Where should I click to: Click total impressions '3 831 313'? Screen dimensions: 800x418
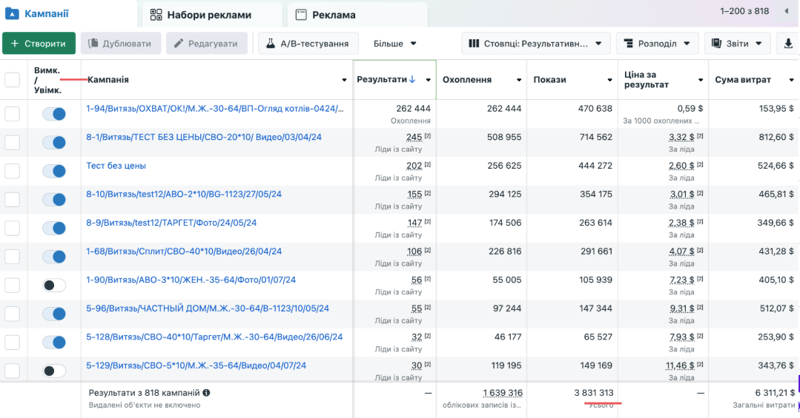pyautogui.click(x=594, y=392)
